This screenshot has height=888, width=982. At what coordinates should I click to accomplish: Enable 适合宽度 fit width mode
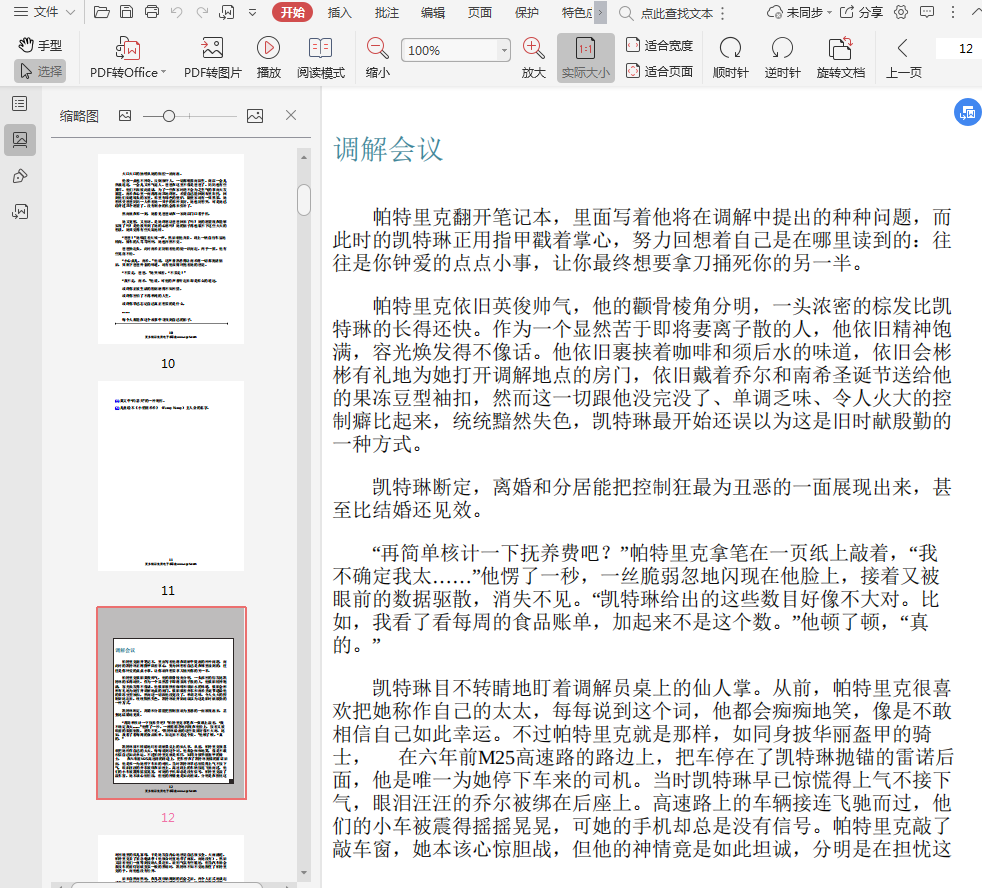click(659, 45)
